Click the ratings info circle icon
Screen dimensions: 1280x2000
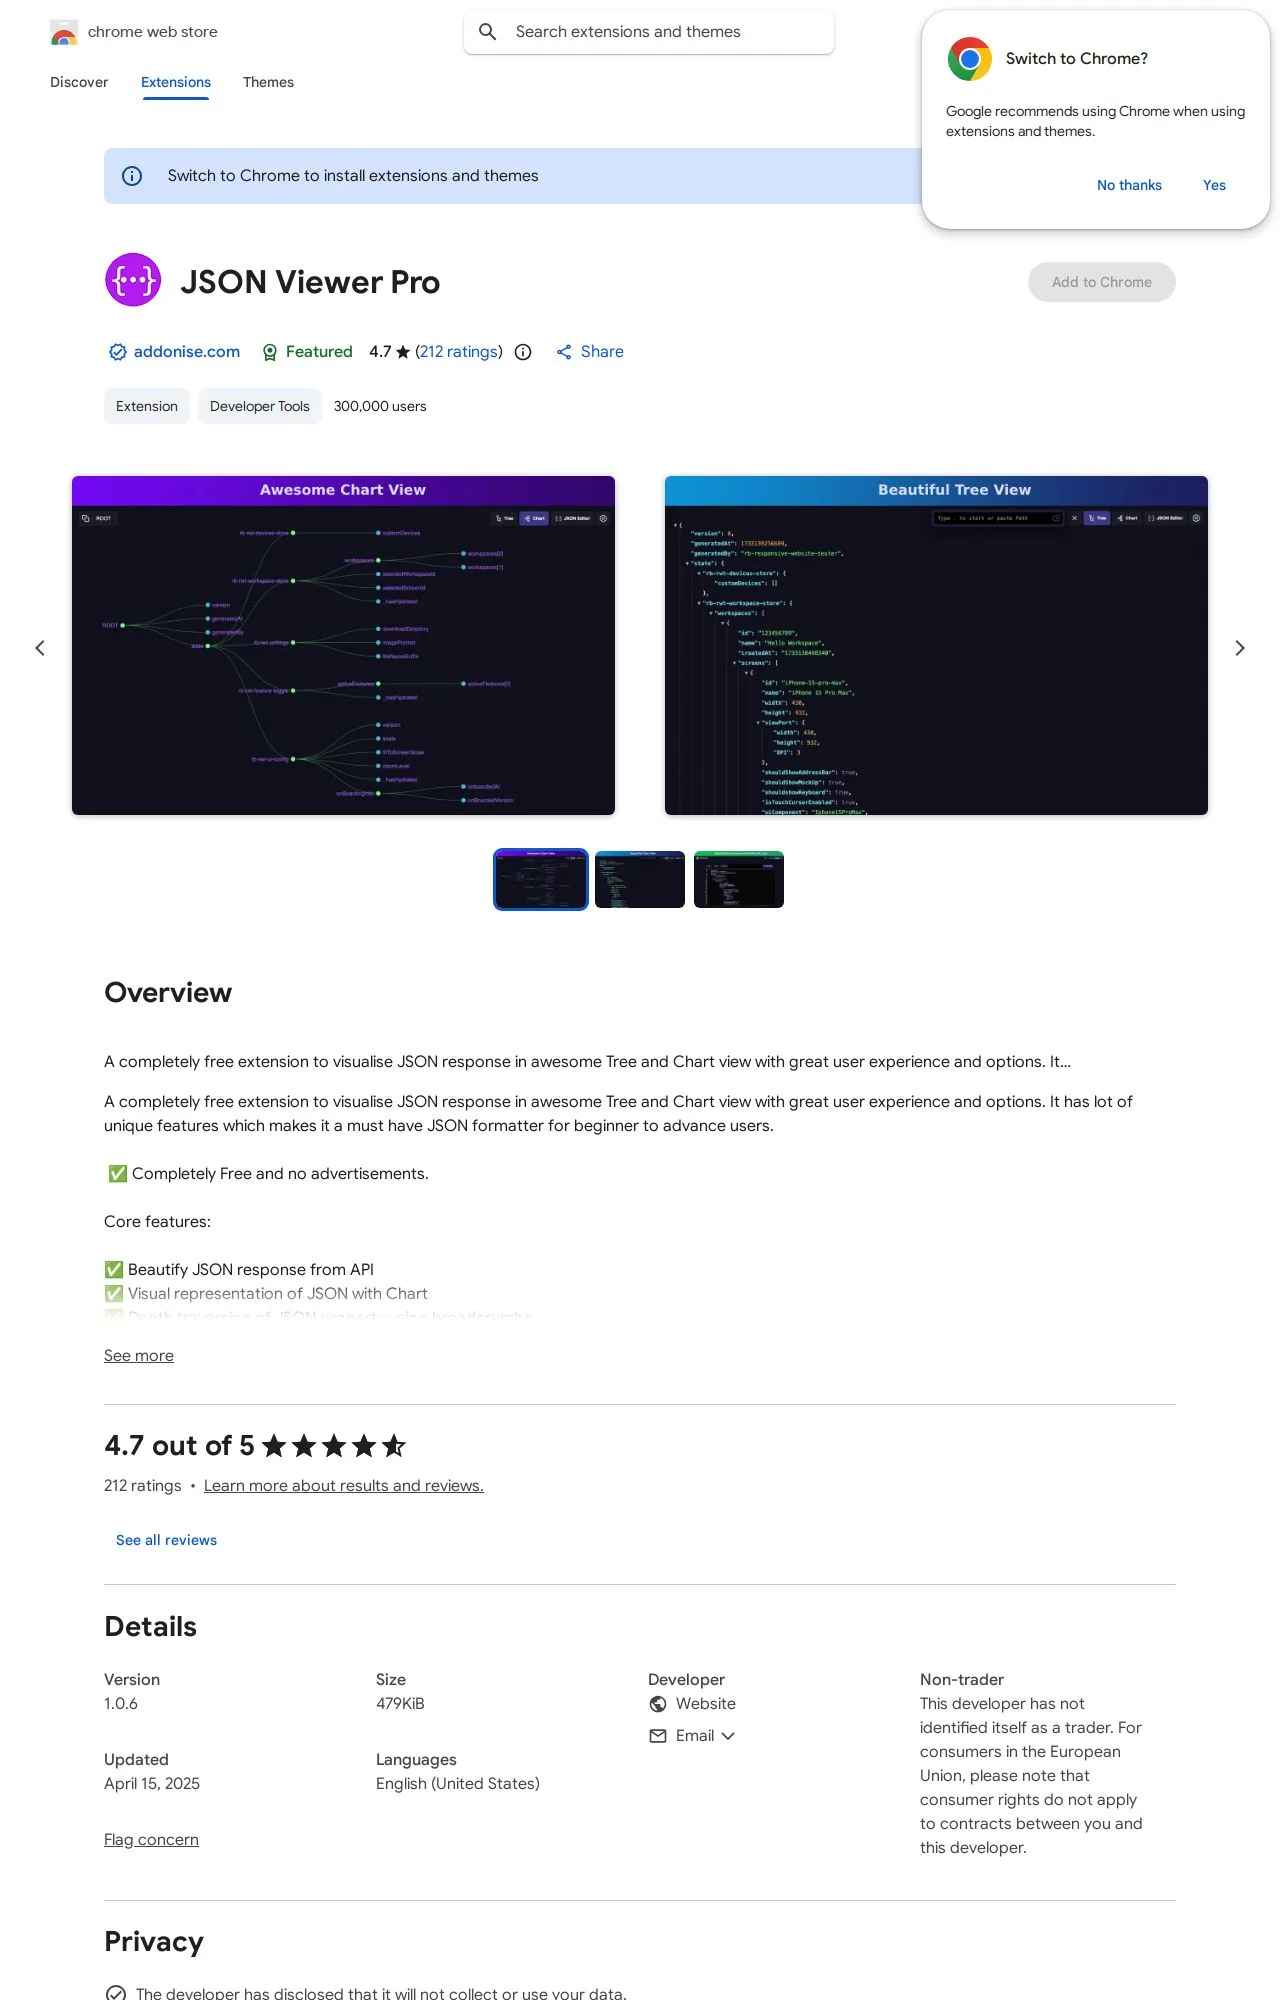523,352
